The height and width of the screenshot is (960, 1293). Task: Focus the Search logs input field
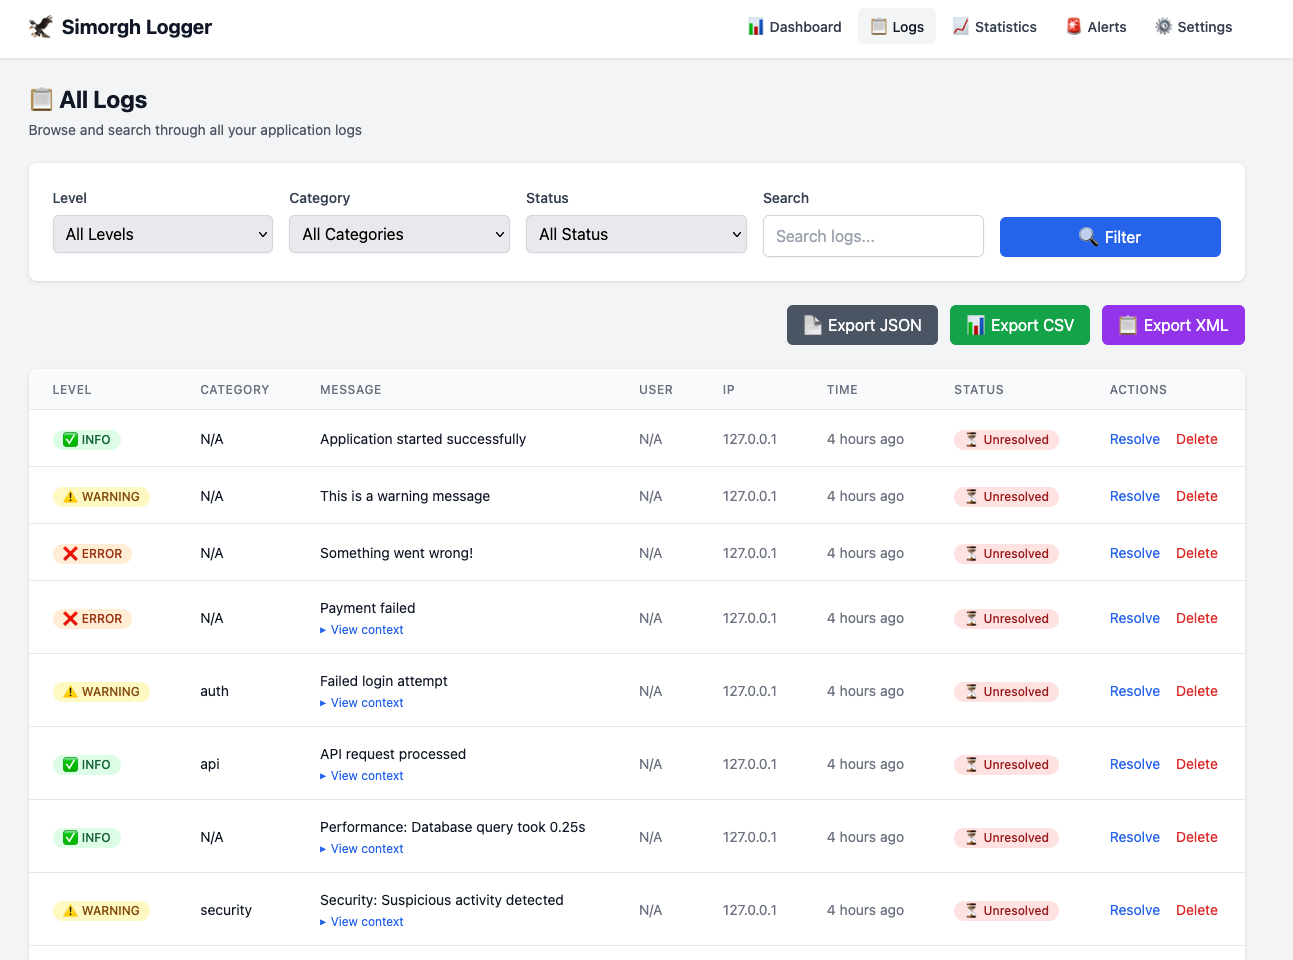click(873, 236)
